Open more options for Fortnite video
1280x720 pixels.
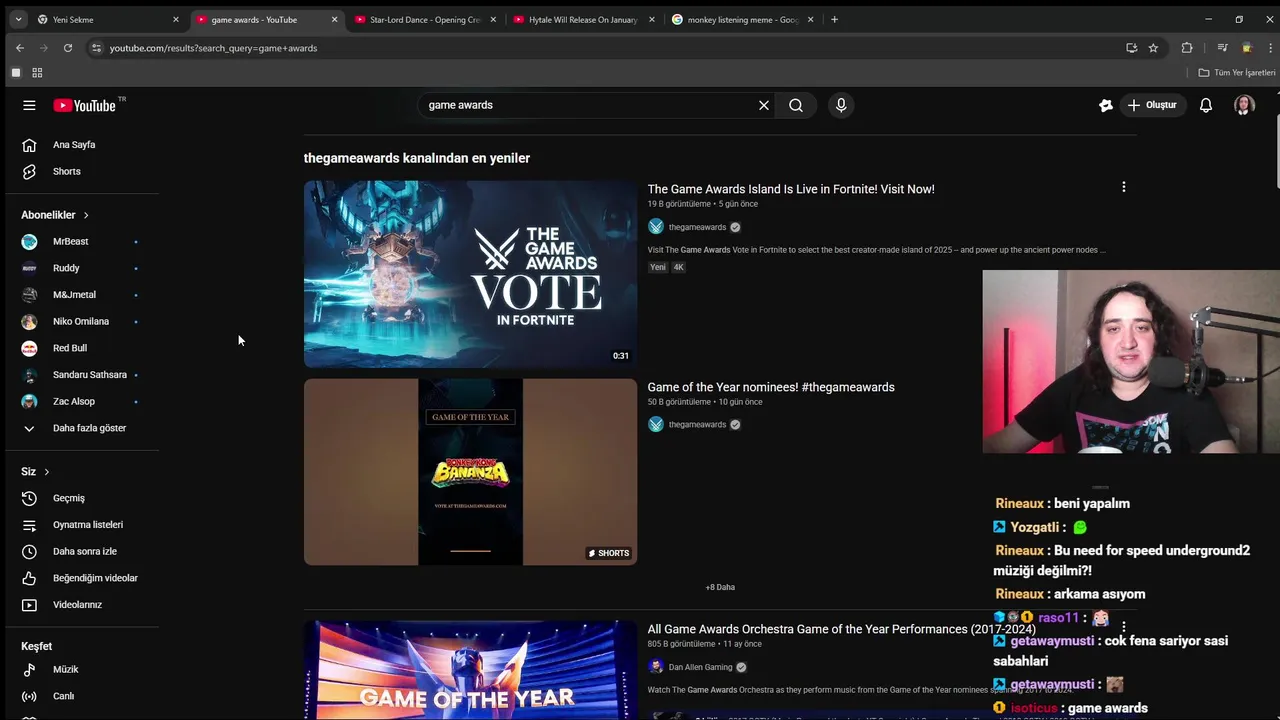tap(1124, 187)
